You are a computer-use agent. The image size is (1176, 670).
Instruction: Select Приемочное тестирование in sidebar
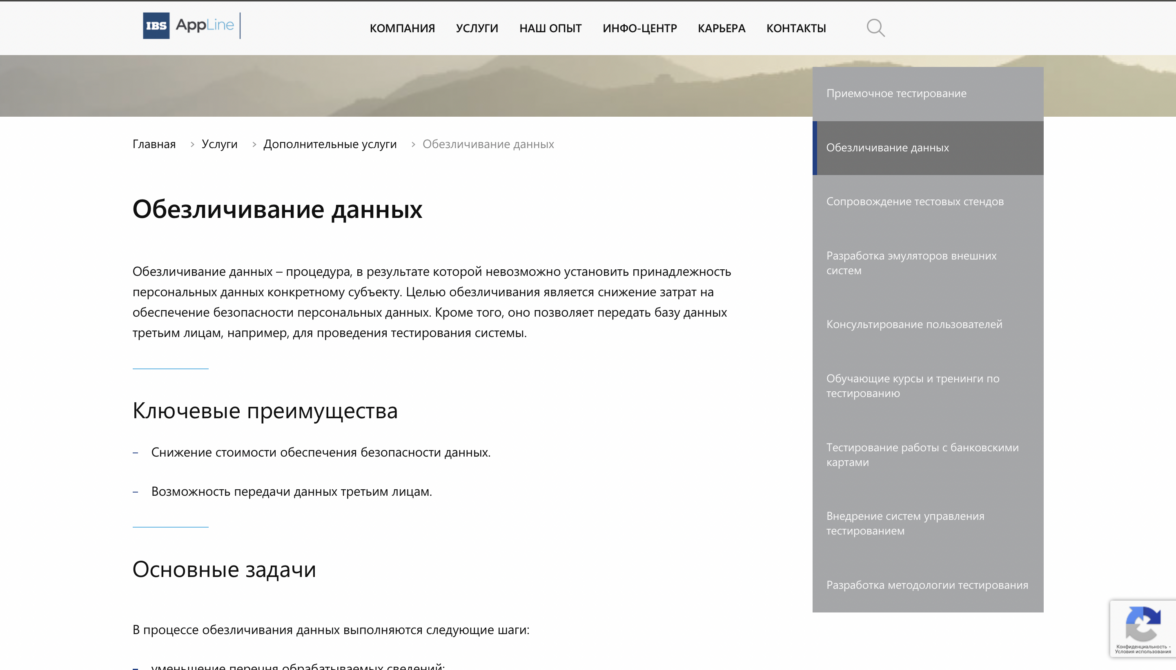(x=928, y=94)
